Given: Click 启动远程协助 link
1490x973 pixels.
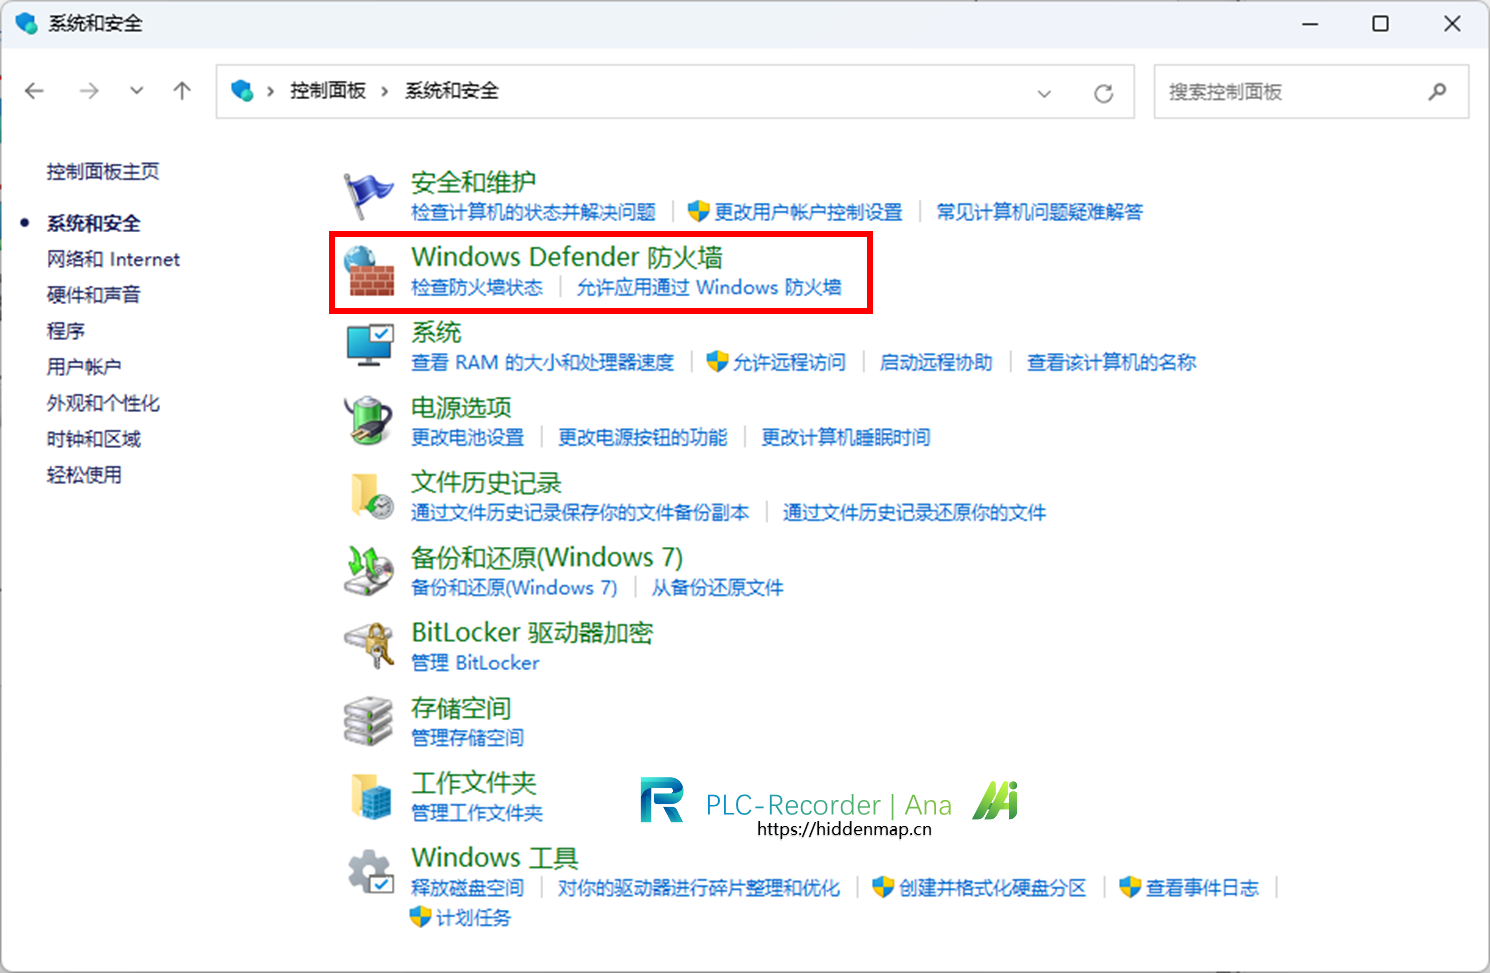Looking at the screenshot, I should [x=936, y=362].
